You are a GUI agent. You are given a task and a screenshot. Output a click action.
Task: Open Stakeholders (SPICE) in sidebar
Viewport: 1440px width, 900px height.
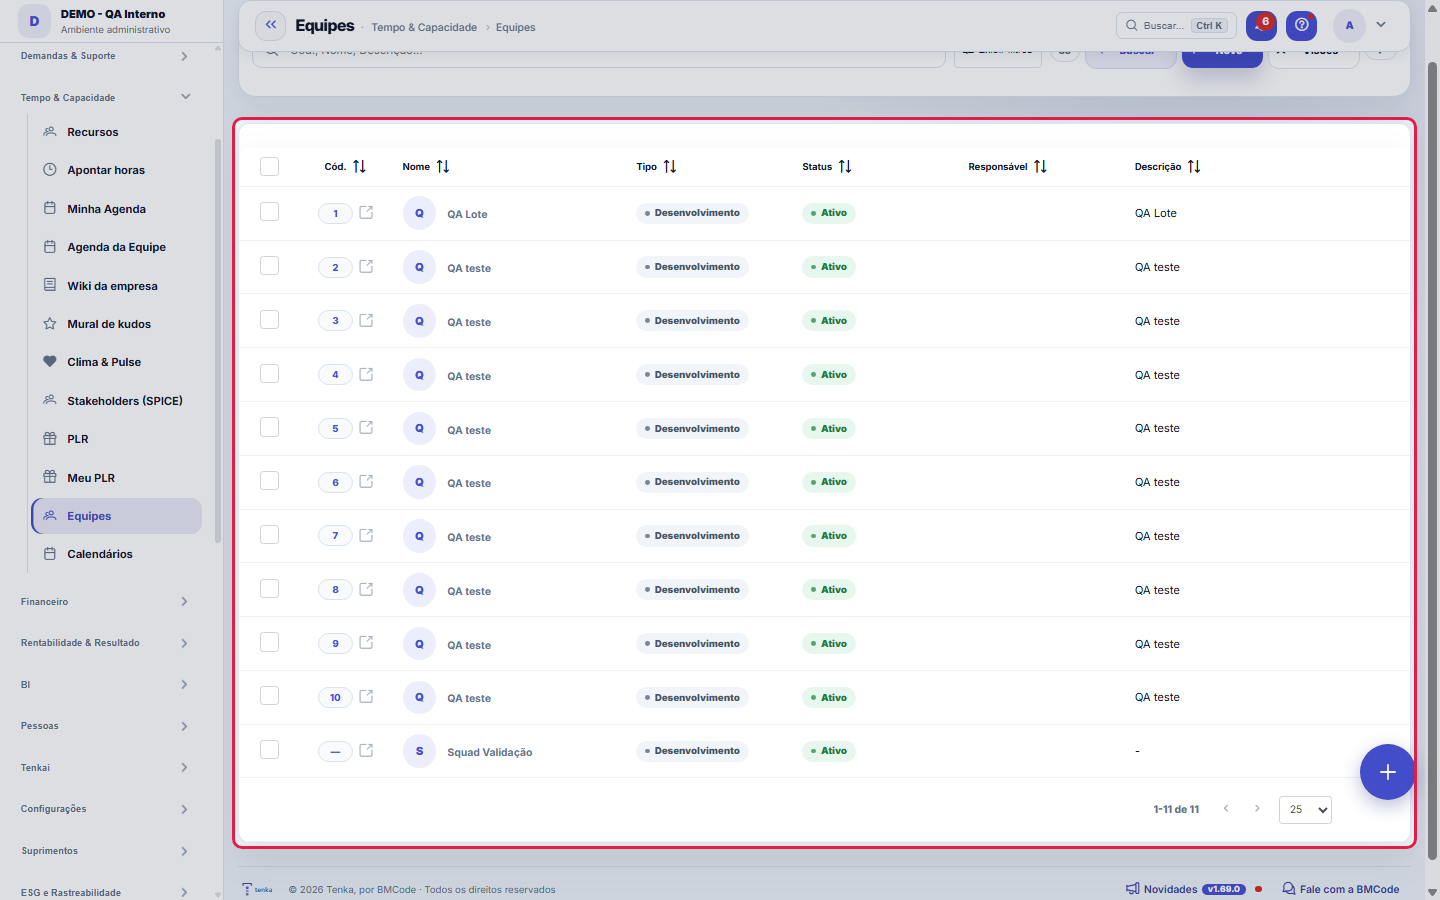coord(117,401)
